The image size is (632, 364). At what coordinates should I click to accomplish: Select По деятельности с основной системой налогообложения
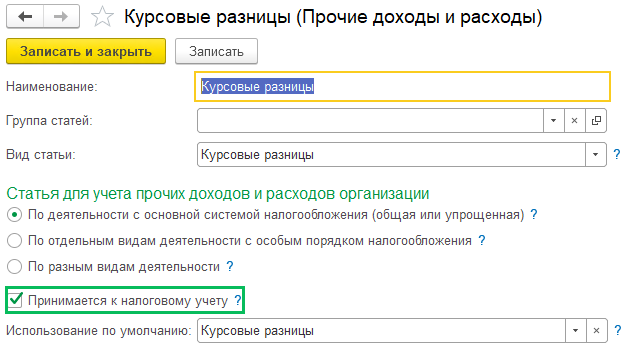15,214
